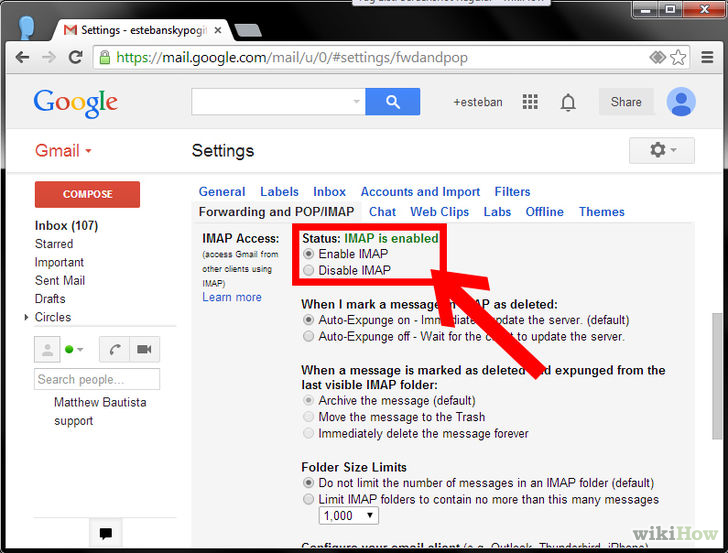The height and width of the screenshot is (553, 728).
Task: Click the browser forward arrow
Action: pyautogui.click(x=48, y=58)
